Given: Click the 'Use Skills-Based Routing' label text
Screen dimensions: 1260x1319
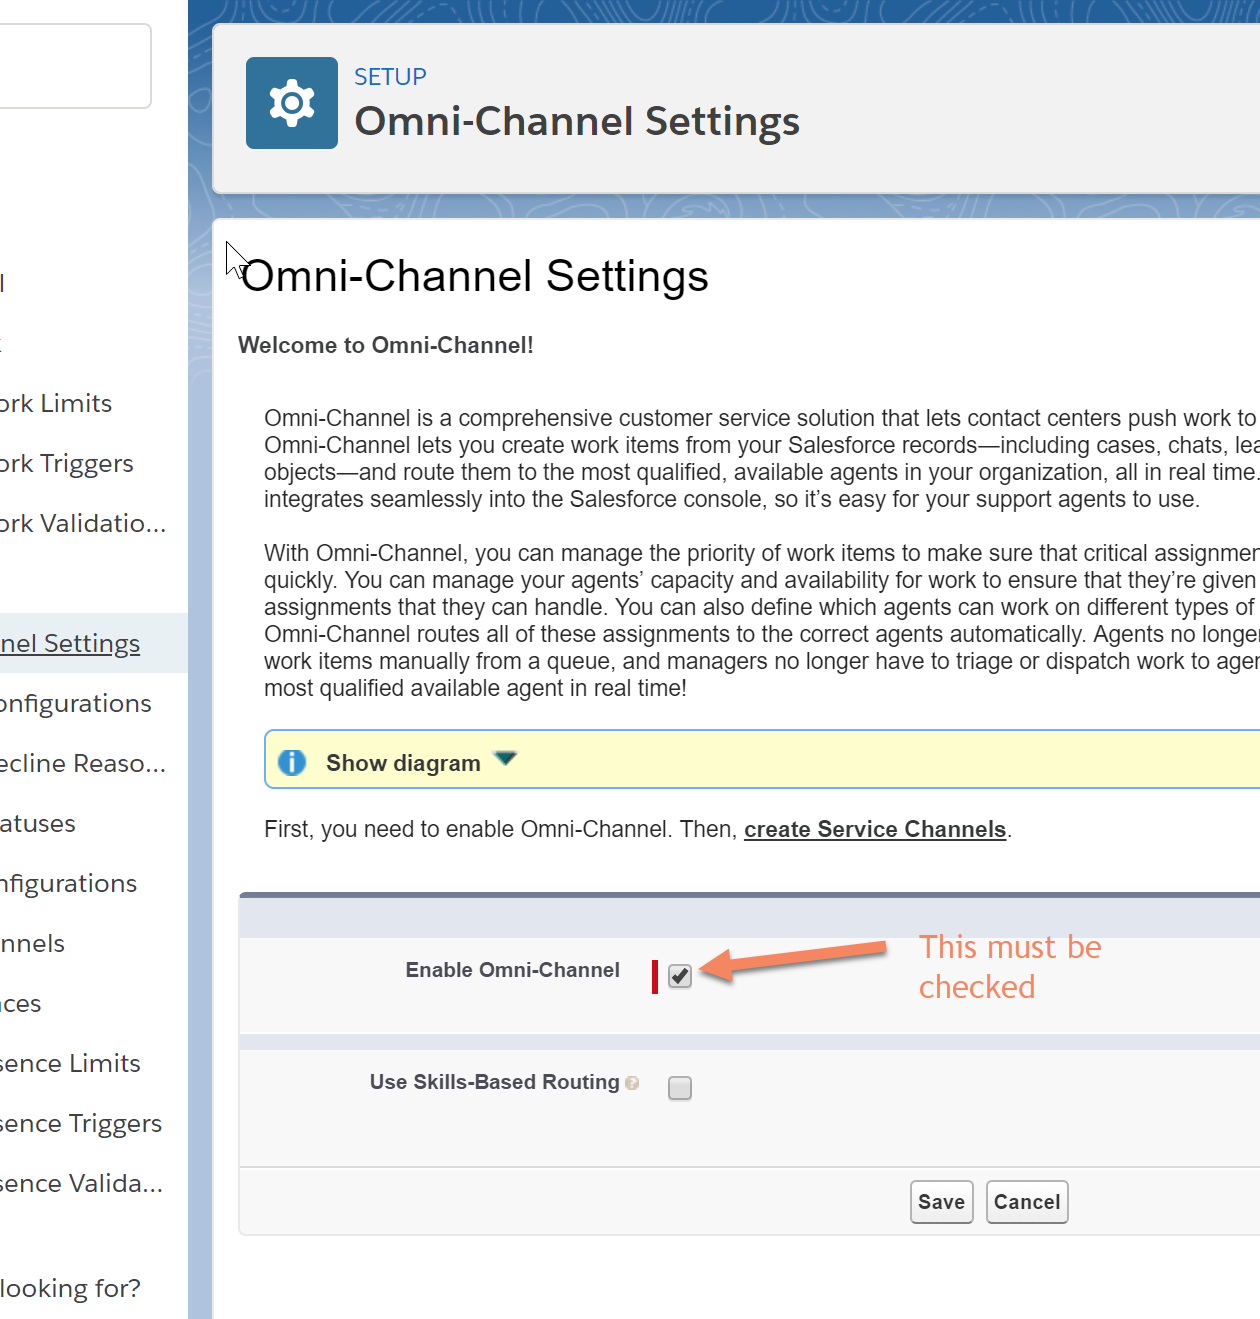Looking at the screenshot, I should [495, 1082].
